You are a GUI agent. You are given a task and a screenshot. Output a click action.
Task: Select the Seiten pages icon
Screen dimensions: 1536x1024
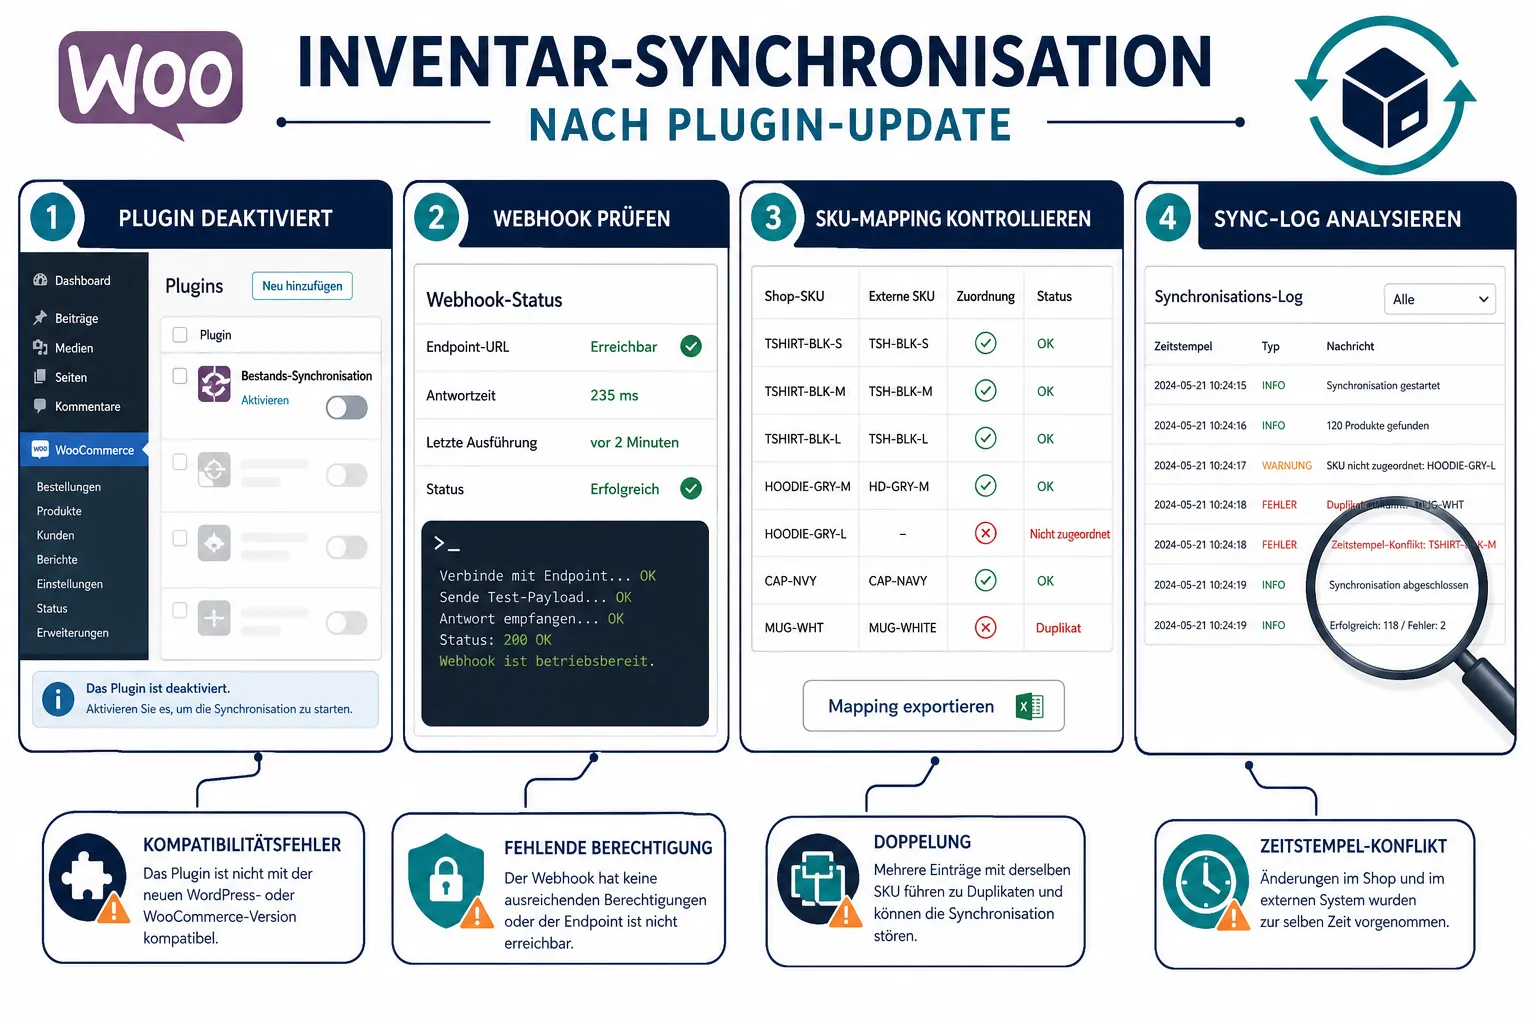pos(40,377)
